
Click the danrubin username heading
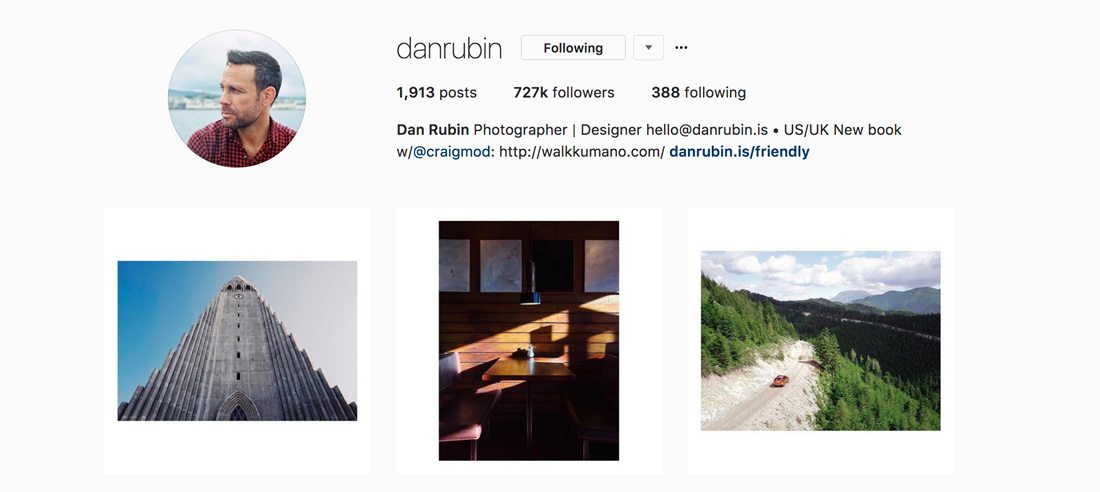[449, 48]
